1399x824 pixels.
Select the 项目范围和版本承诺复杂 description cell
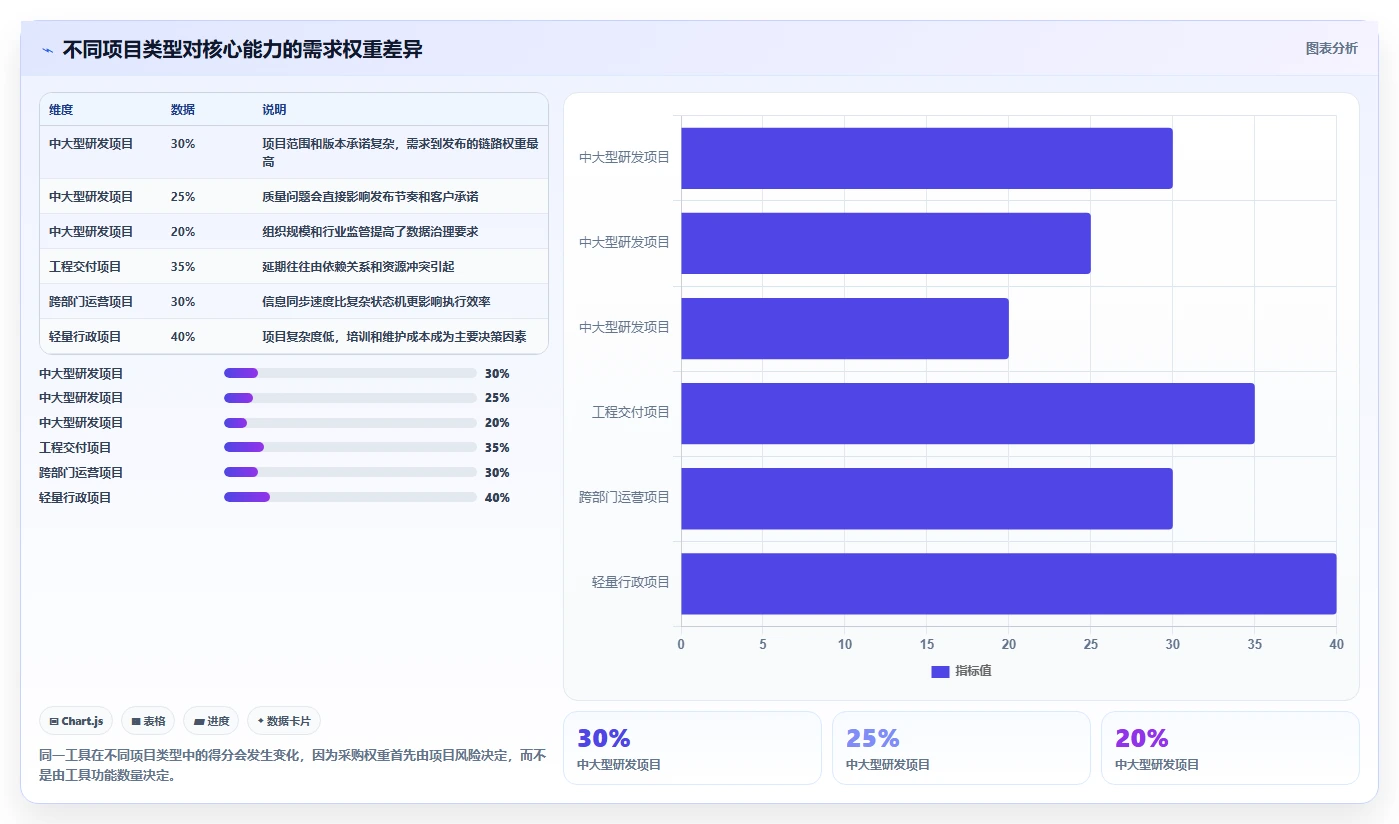click(x=401, y=152)
